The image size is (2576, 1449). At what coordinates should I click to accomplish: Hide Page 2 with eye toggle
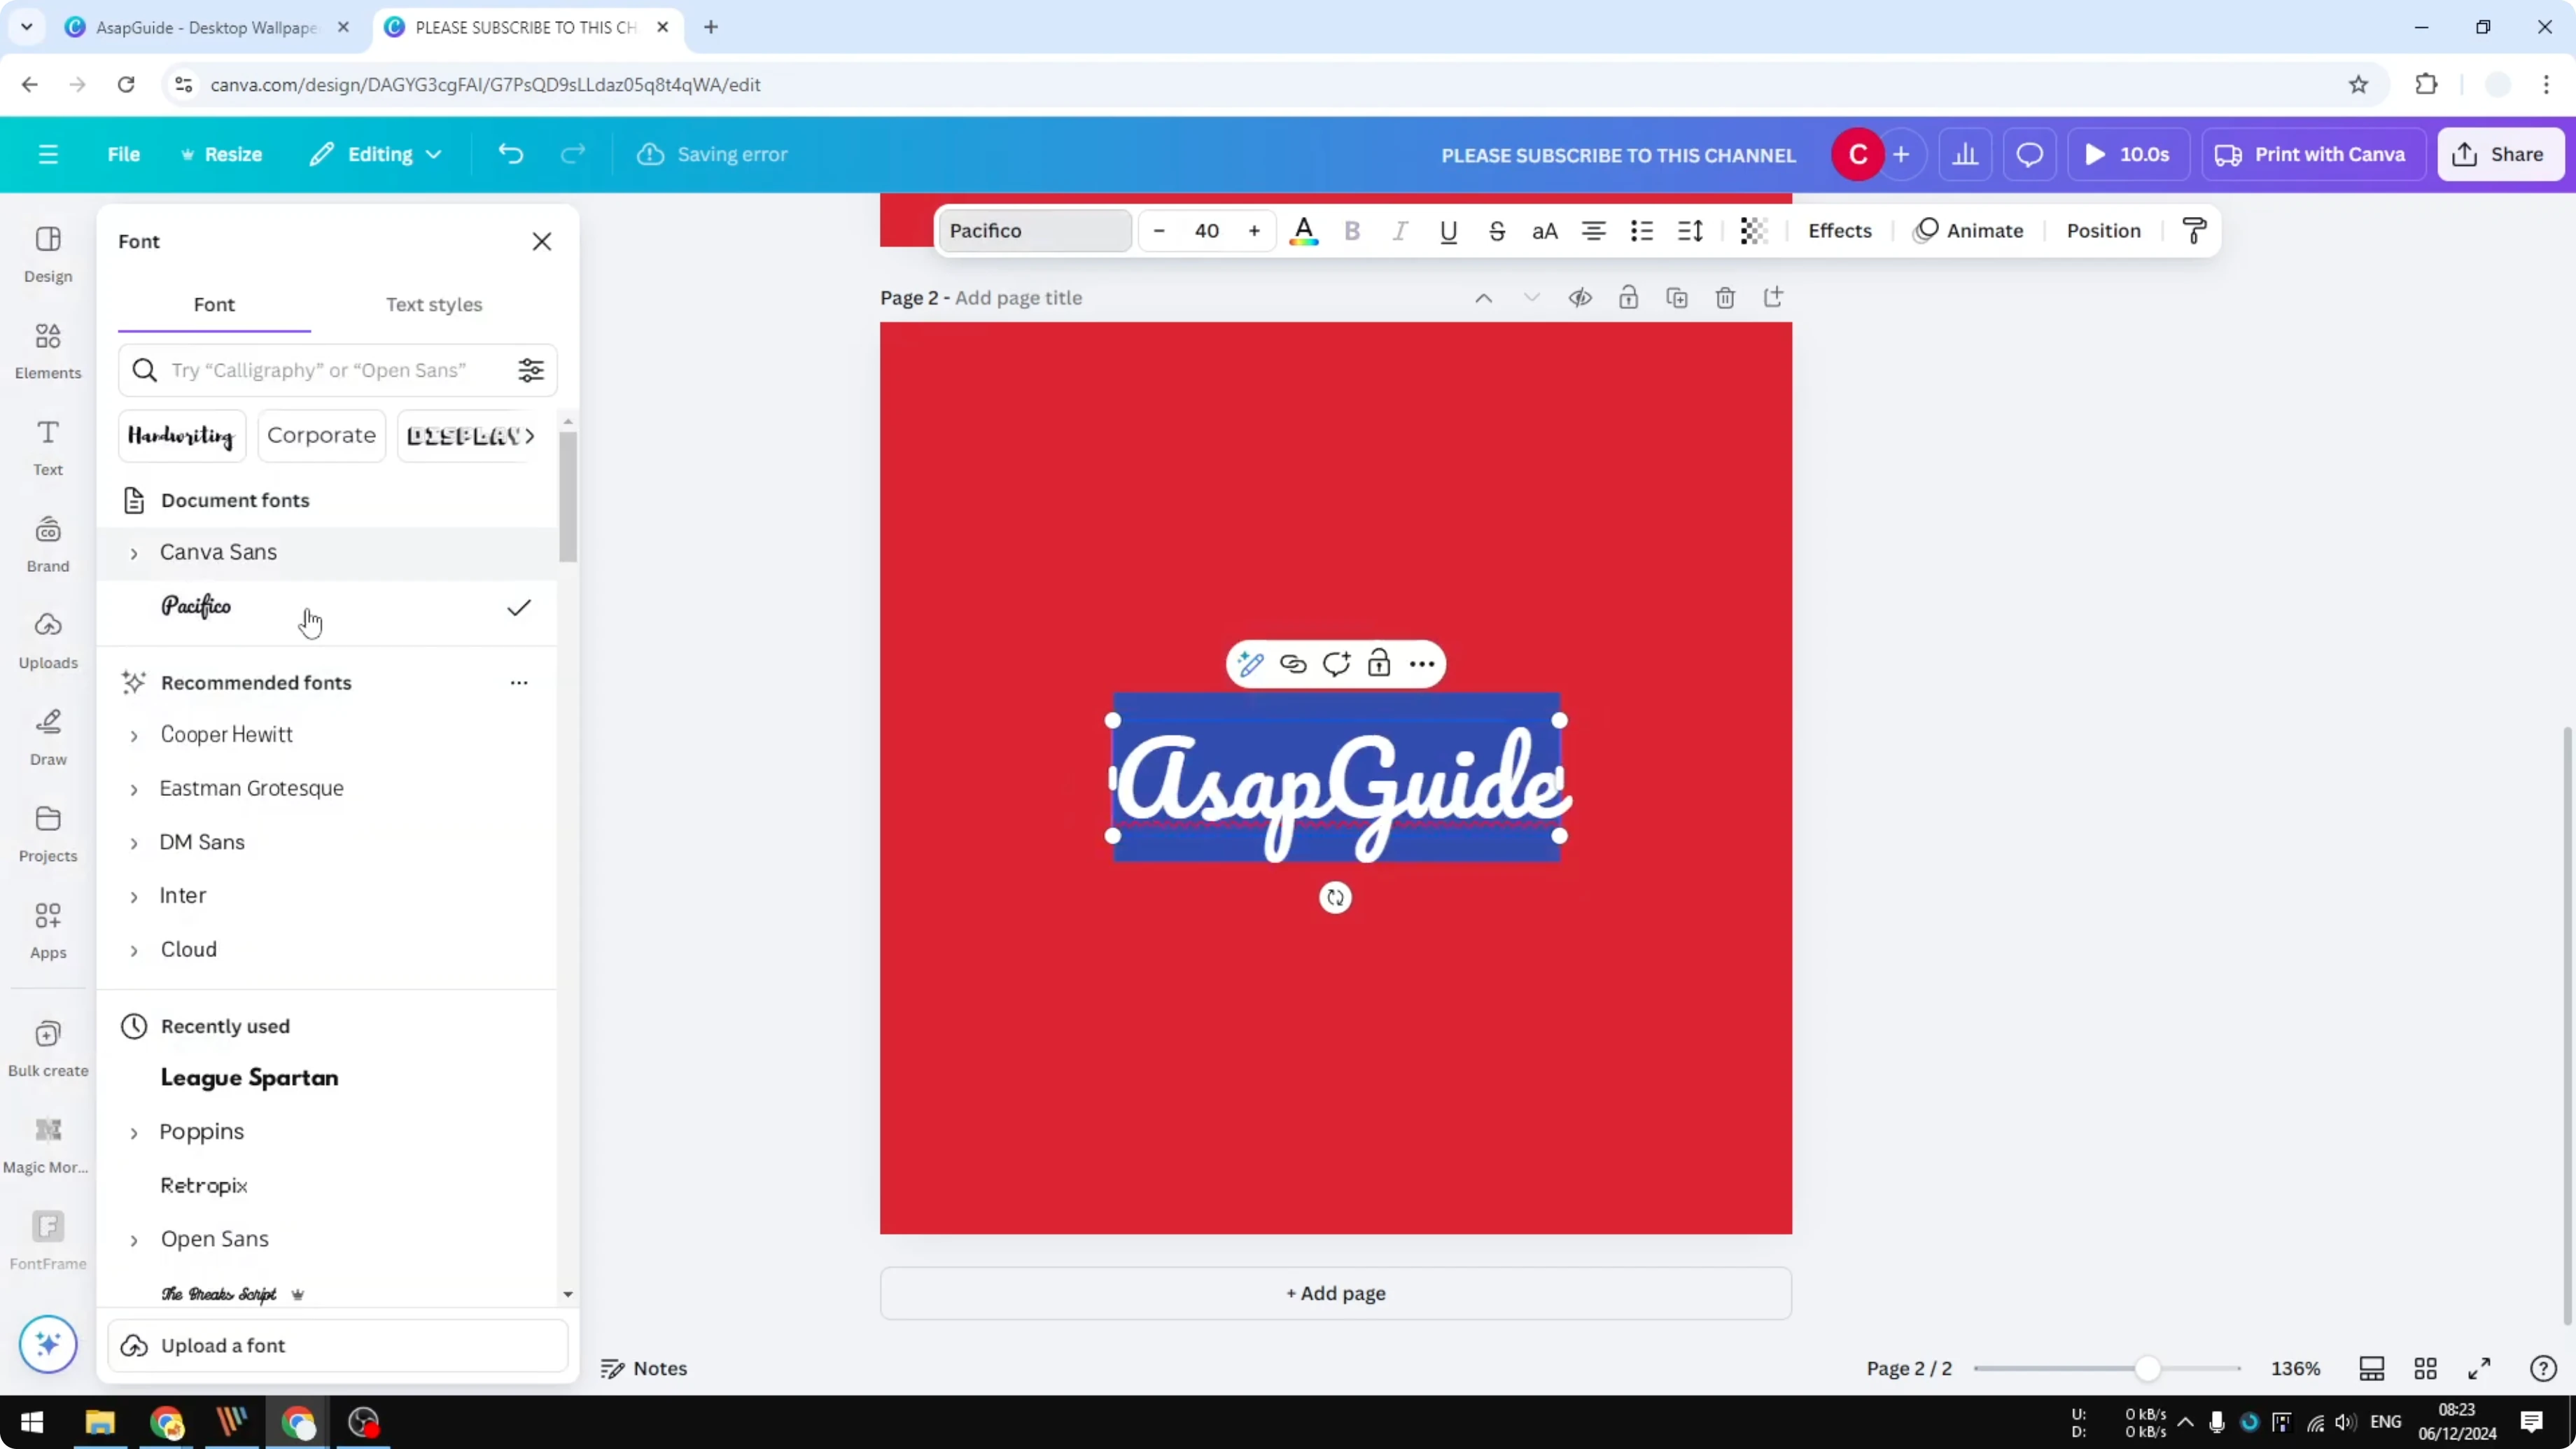point(1580,297)
